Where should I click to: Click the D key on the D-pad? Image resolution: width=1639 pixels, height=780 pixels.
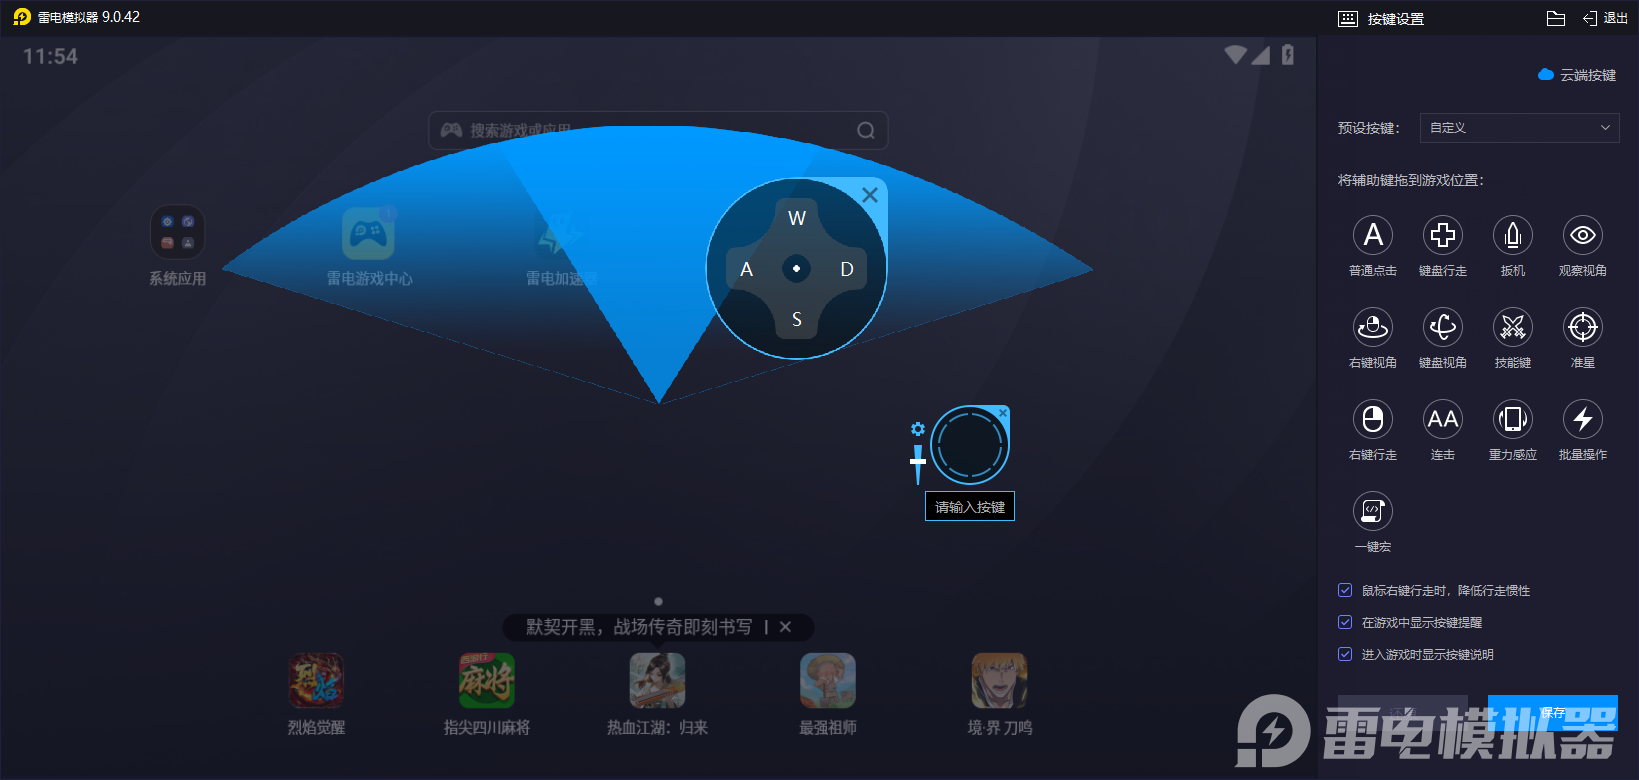pos(847,269)
